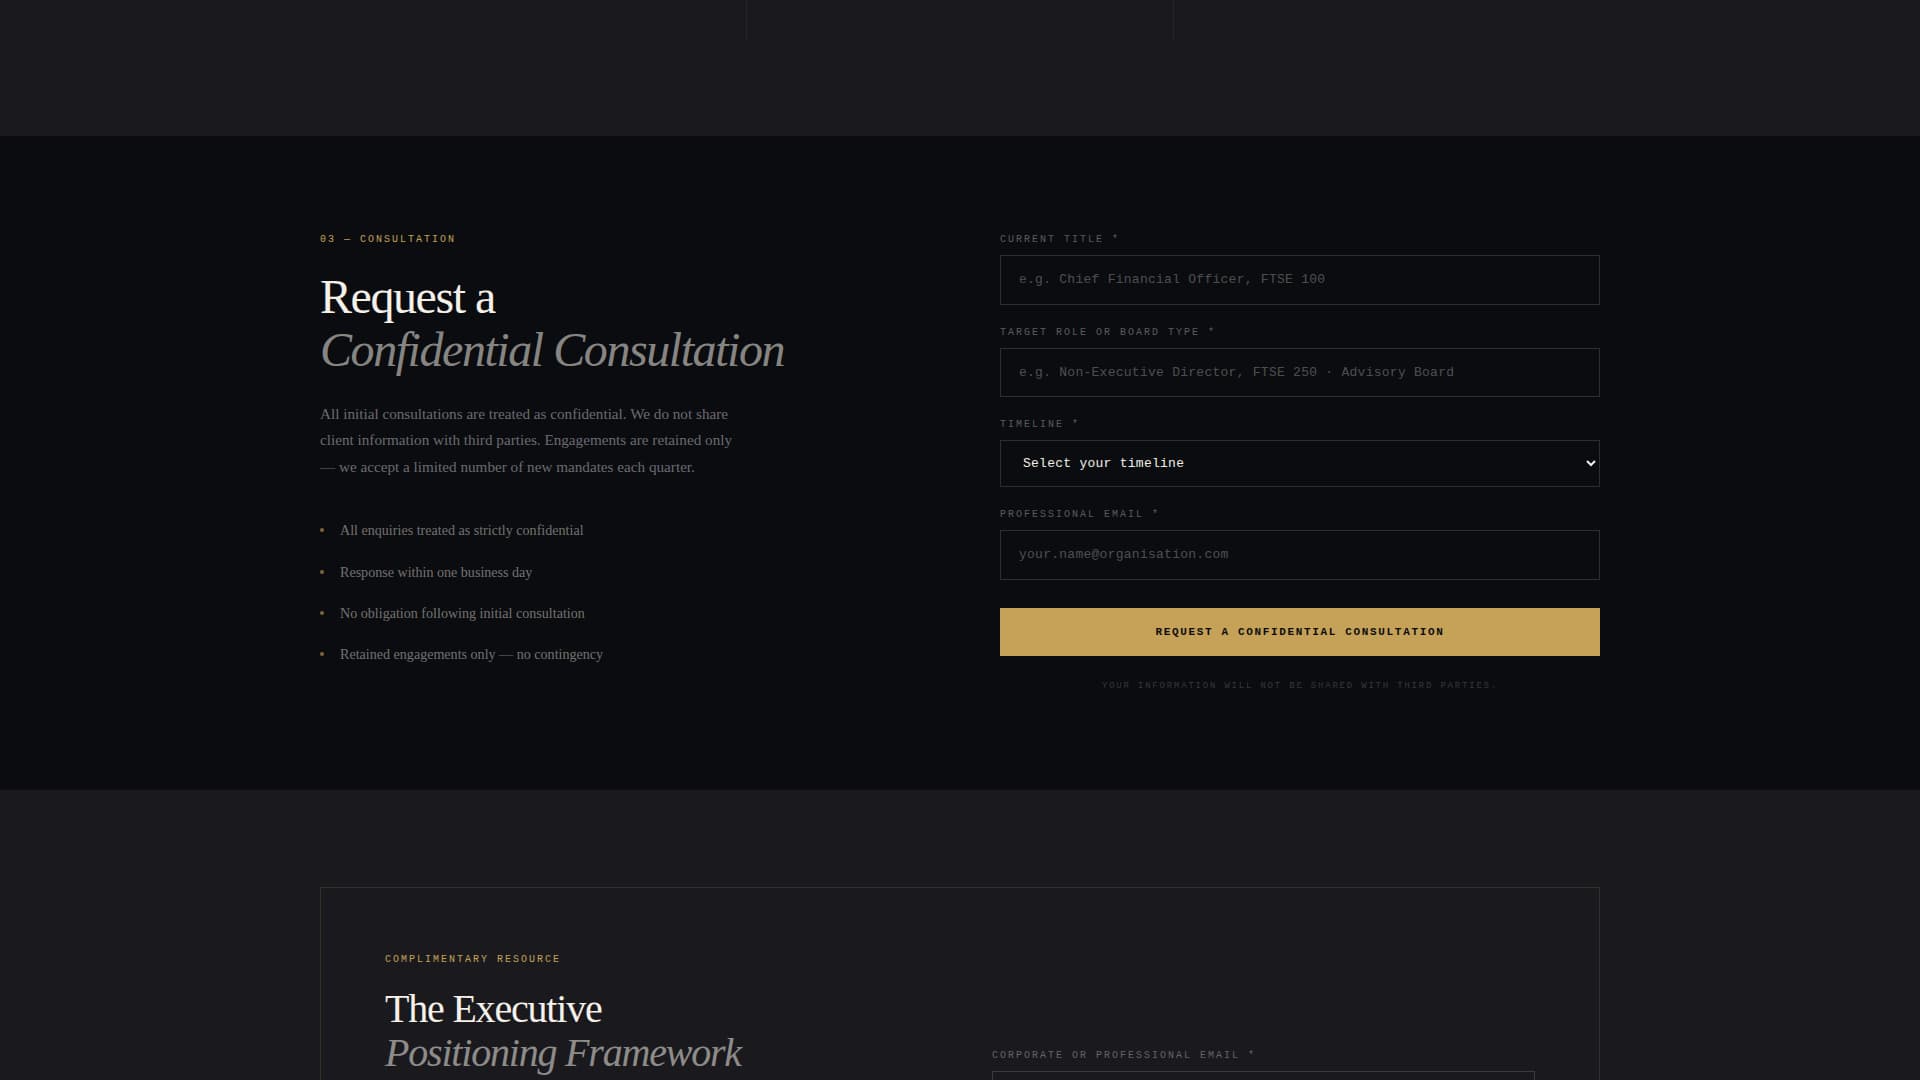
Task: Click the Professional Email input field
Action: point(1299,555)
